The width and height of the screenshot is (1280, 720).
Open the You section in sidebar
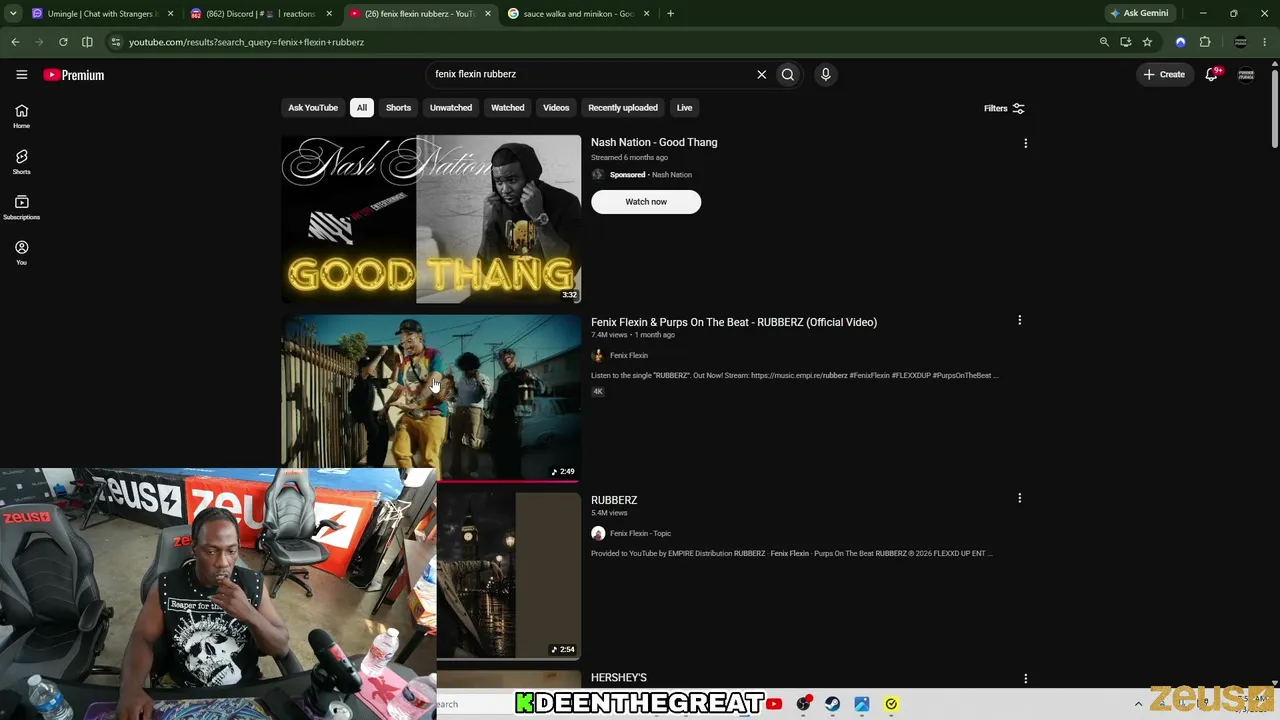[x=21, y=253]
